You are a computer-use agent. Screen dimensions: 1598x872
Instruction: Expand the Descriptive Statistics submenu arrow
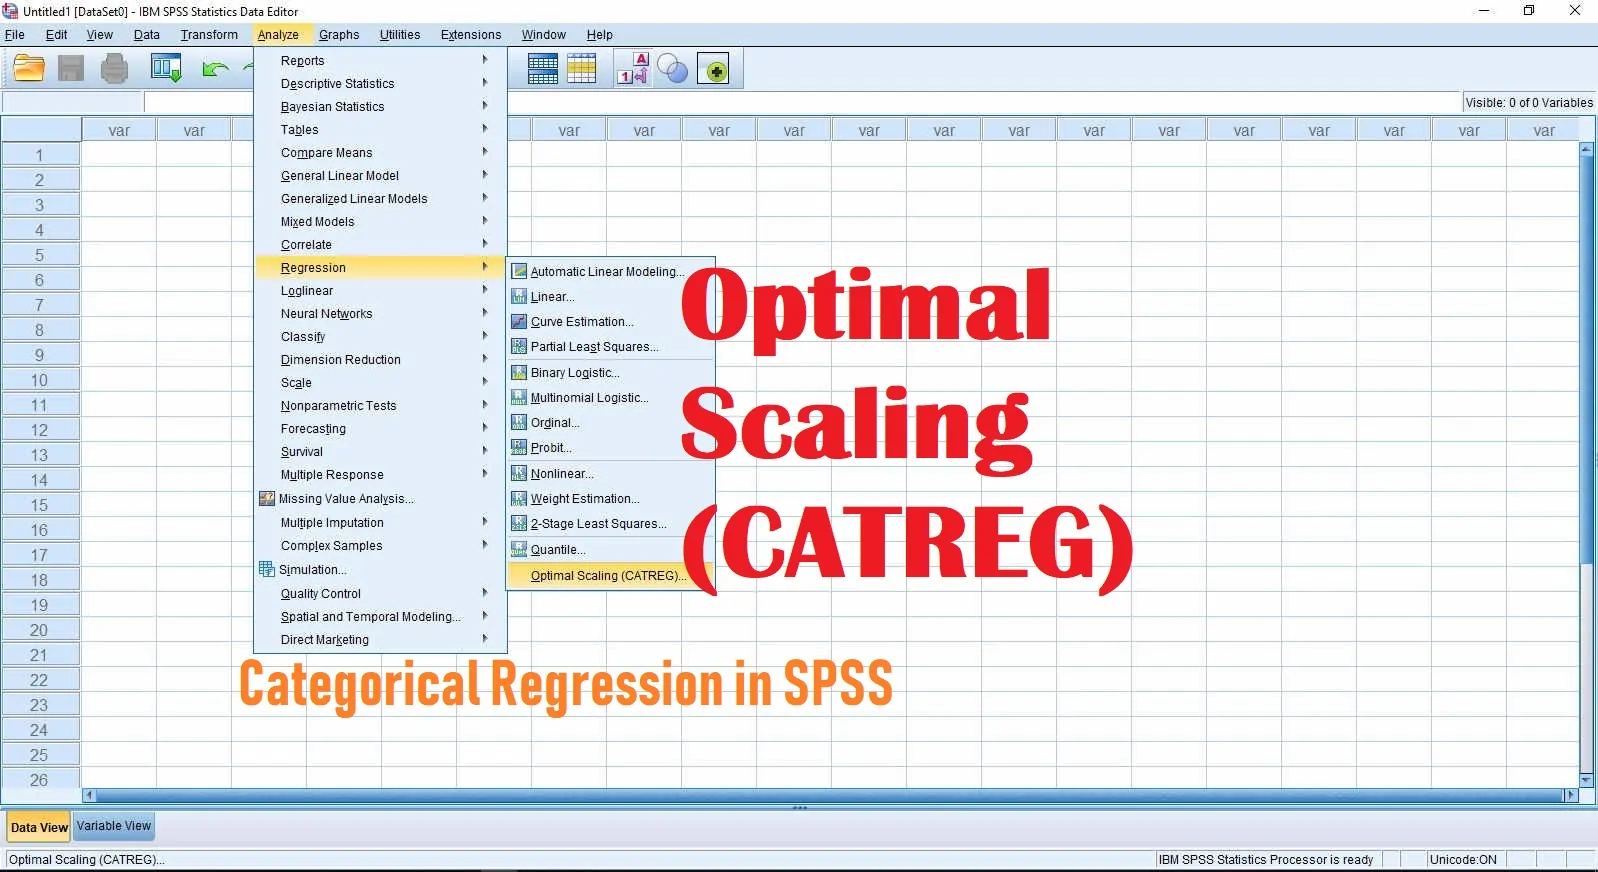485,83
